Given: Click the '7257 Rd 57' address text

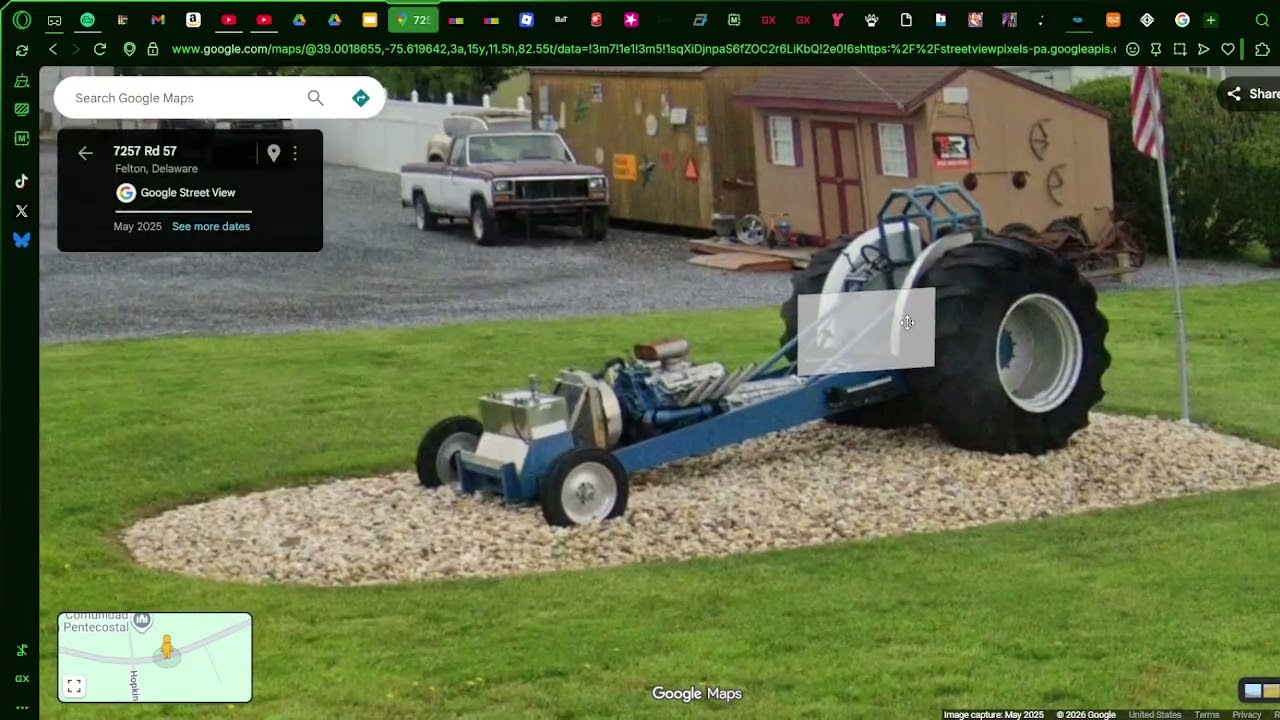Looking at the screenshot, I should point(145,152).
